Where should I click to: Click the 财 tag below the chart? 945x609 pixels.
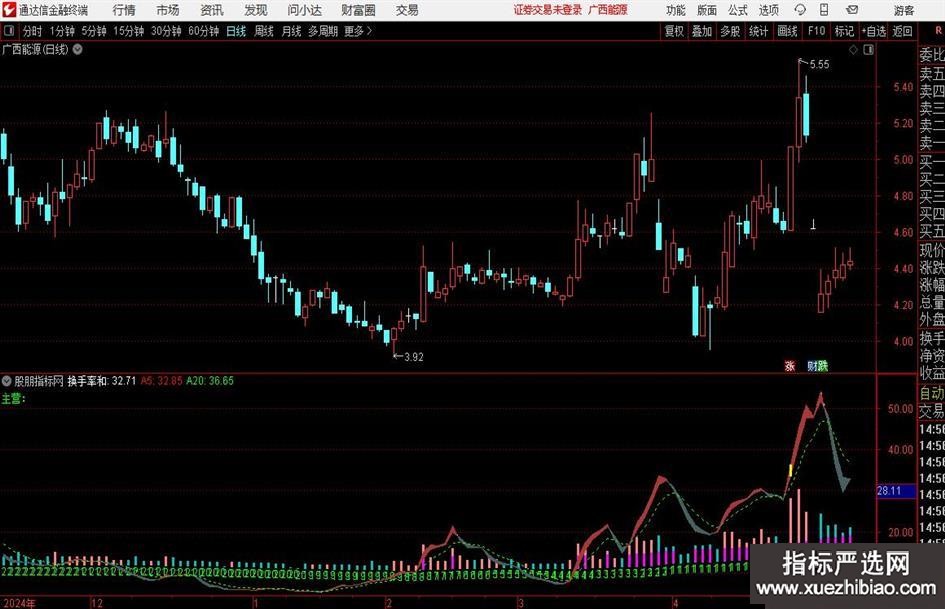click(812, 365)
